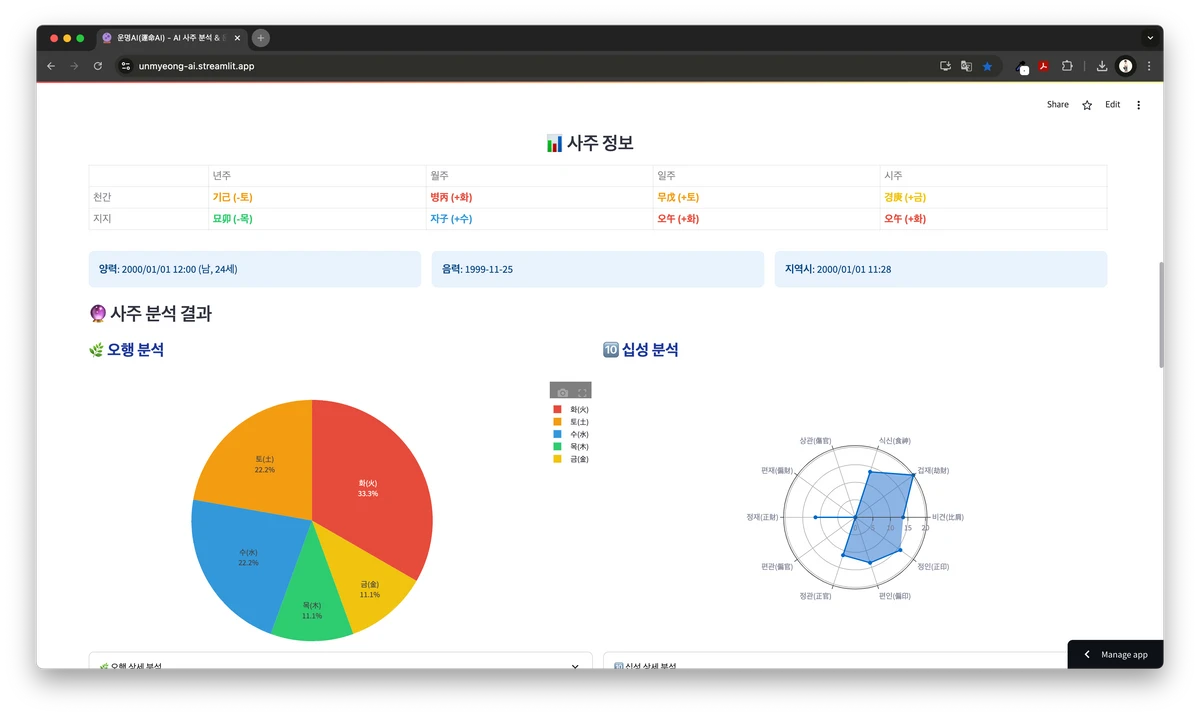Toggle the 화(火) legend entry
Image resolution: width=1200 pixels, height=717 pixels.
(x=570, y=409)
